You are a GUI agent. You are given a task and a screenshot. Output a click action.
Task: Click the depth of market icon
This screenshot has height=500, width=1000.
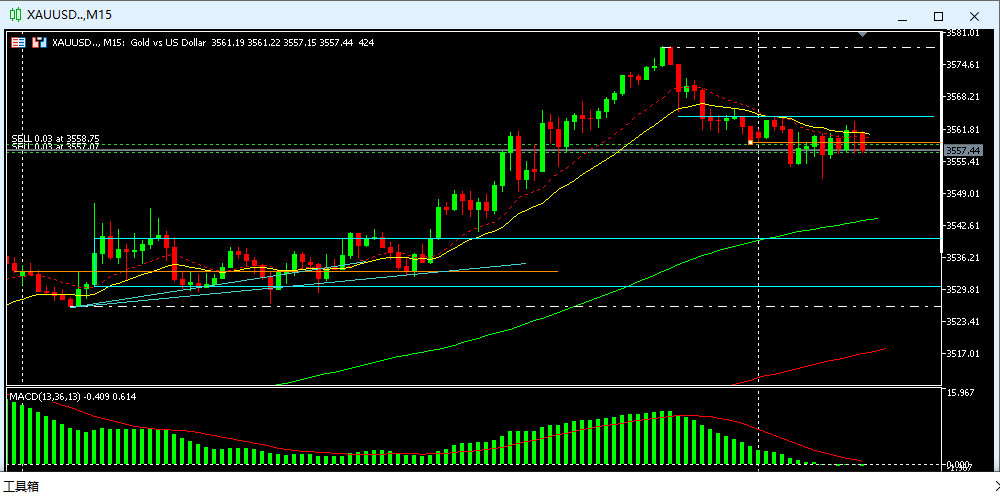40,43
